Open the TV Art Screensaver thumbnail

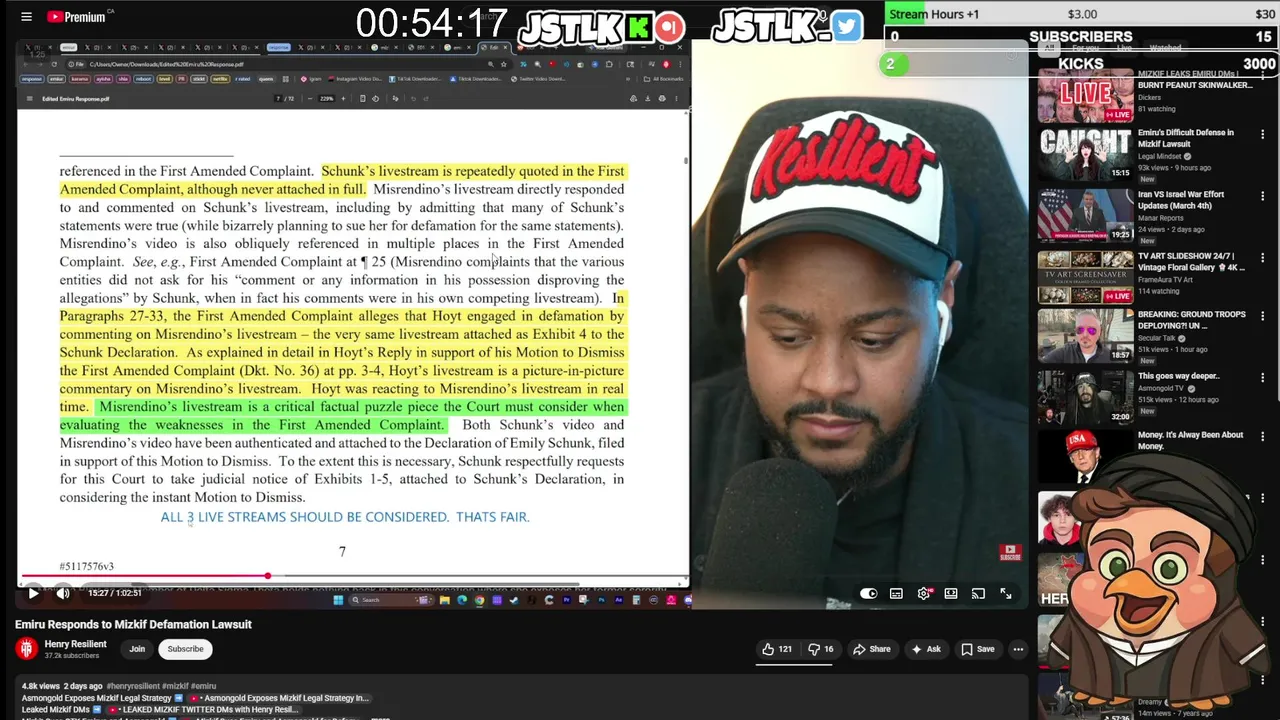1085,277
